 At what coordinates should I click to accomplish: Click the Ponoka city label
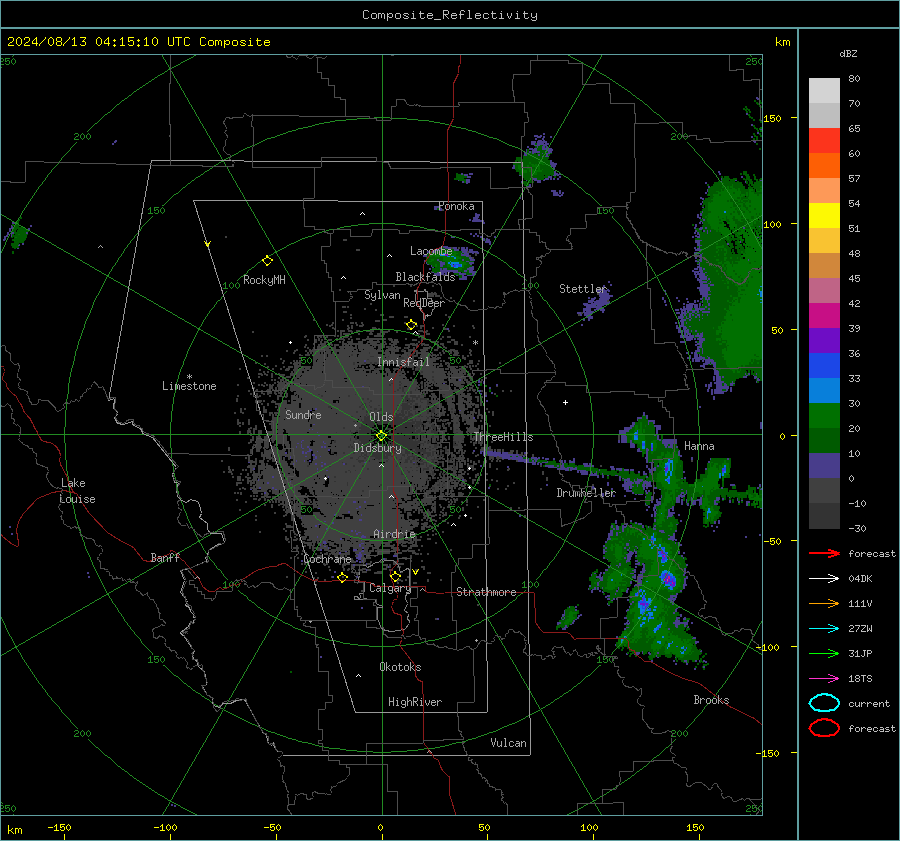456,207
